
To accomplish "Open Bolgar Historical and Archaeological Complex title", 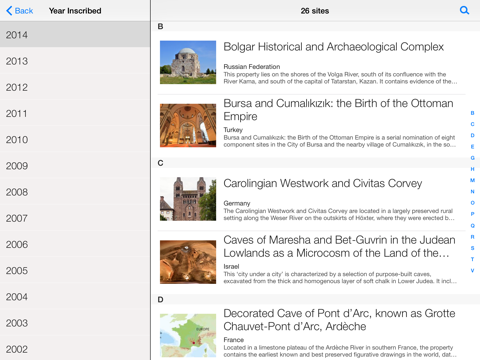I will coord(333,47).
